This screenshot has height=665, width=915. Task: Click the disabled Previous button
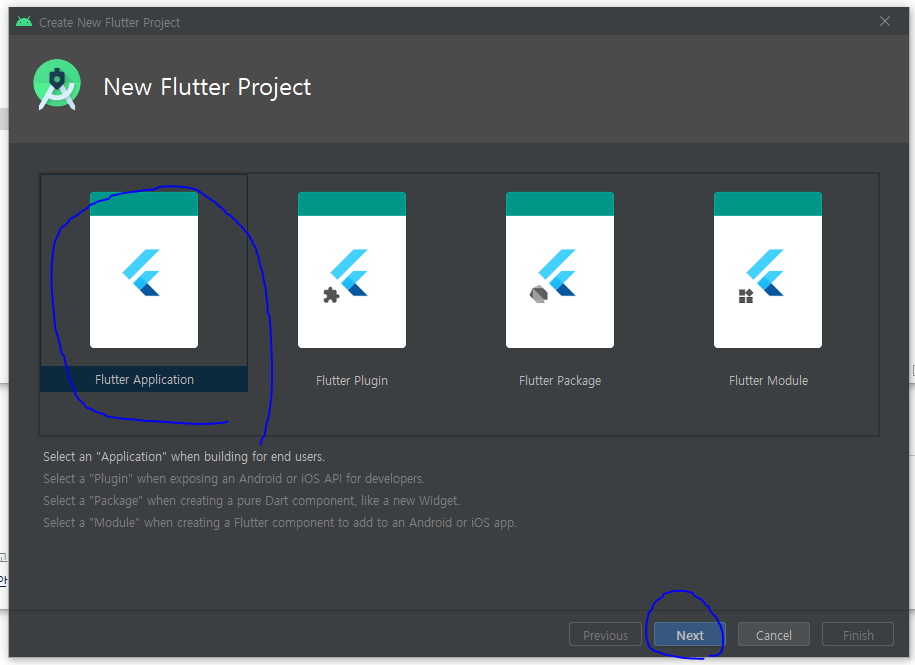605,635
